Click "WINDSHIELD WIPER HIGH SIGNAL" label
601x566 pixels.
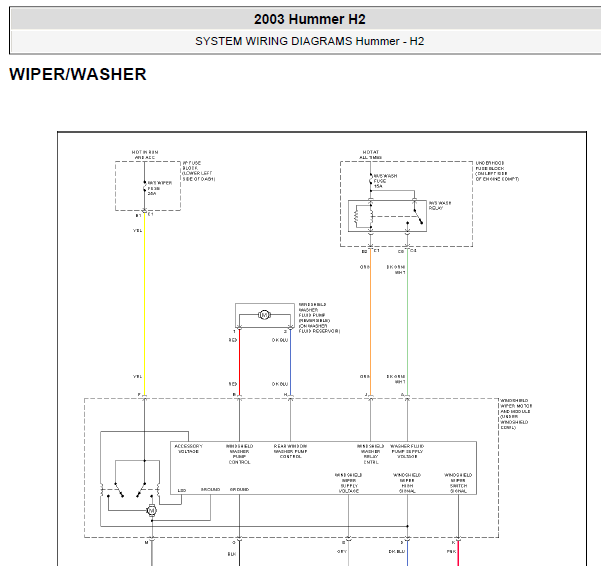(407, 483)
